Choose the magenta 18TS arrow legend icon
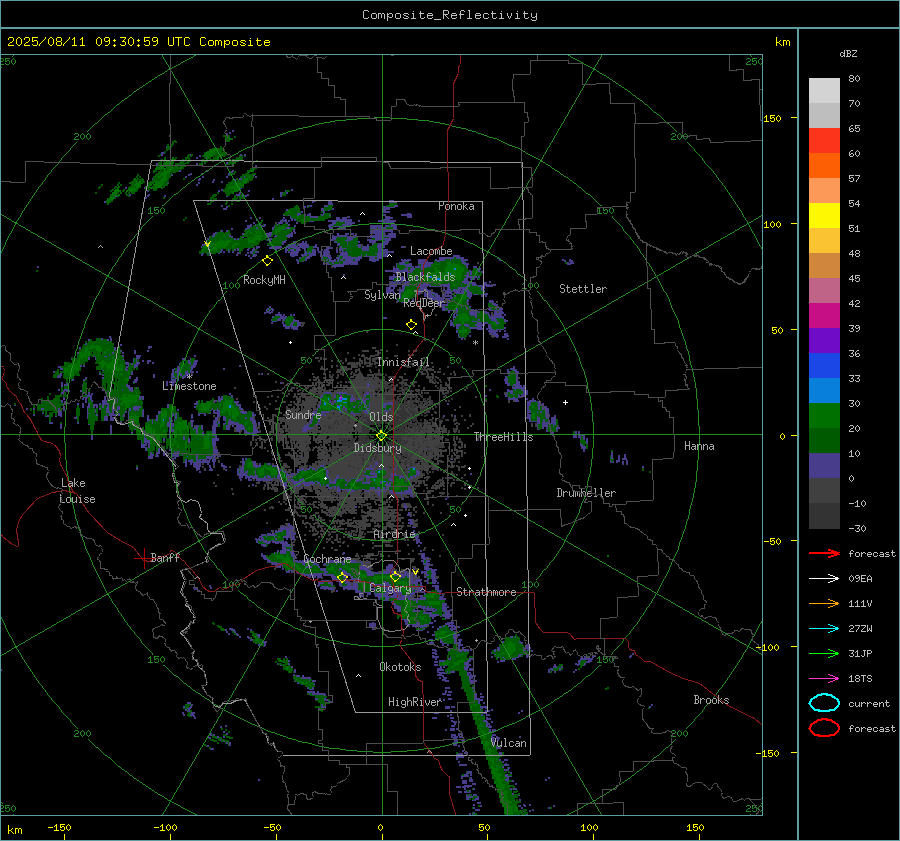The width and height of the screenshot is (900, 841). click(x=824, y=679)
